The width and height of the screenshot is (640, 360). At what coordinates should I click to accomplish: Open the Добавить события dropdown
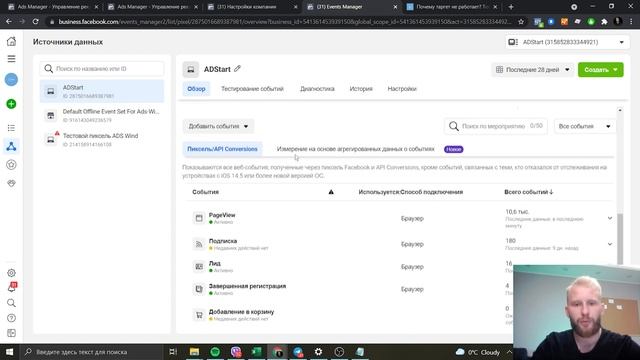(218, 126)
